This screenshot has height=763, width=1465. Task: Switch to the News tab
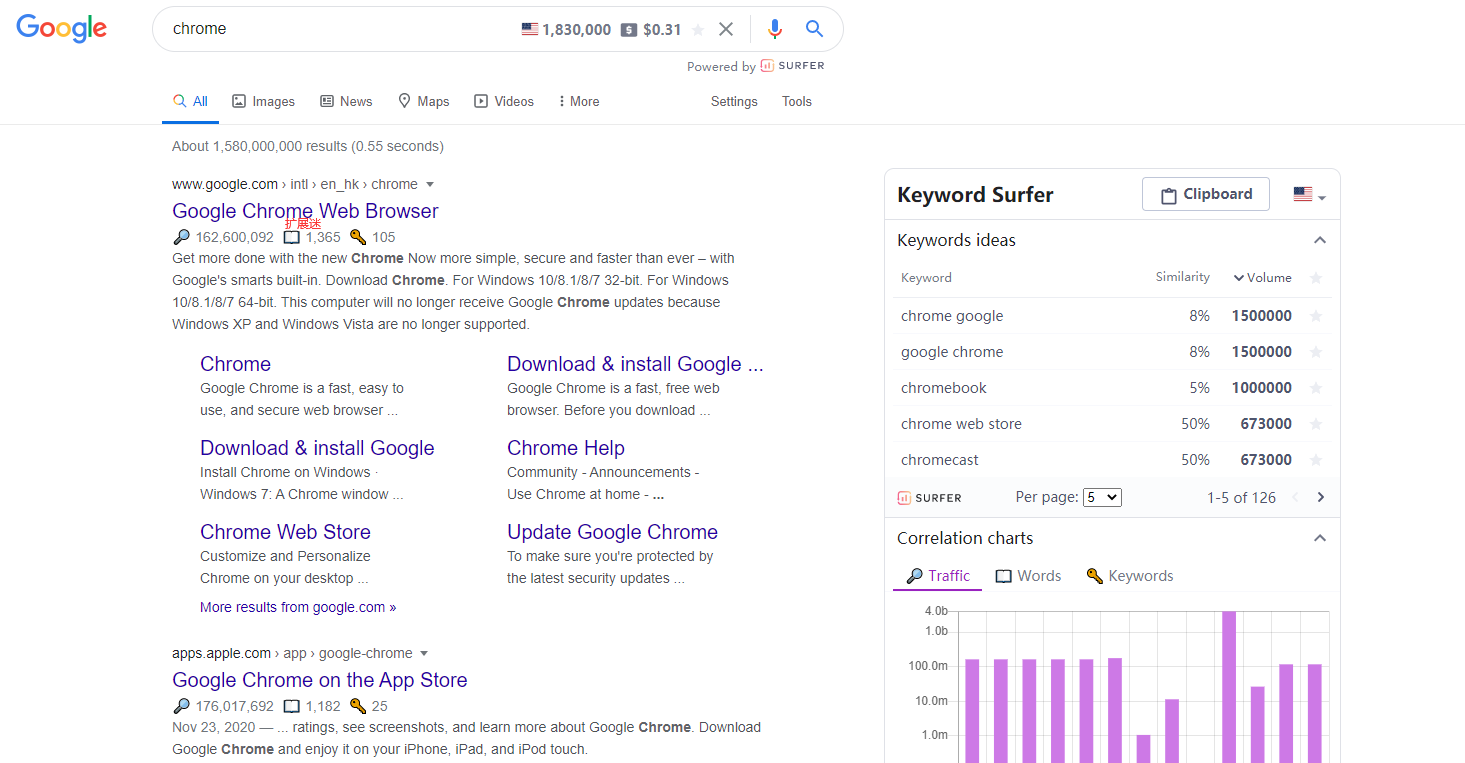click(x=346, y=101)
